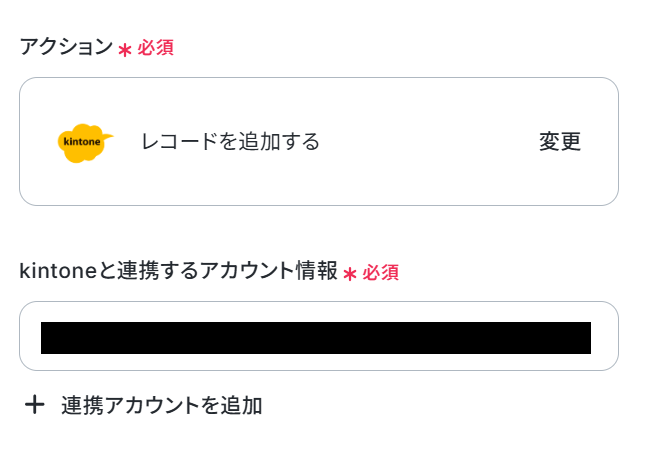Click the 必須 badge next to アカウント情報
This screenshot has height=451, width=656.
pyautogui.click(x=381, y=272)
